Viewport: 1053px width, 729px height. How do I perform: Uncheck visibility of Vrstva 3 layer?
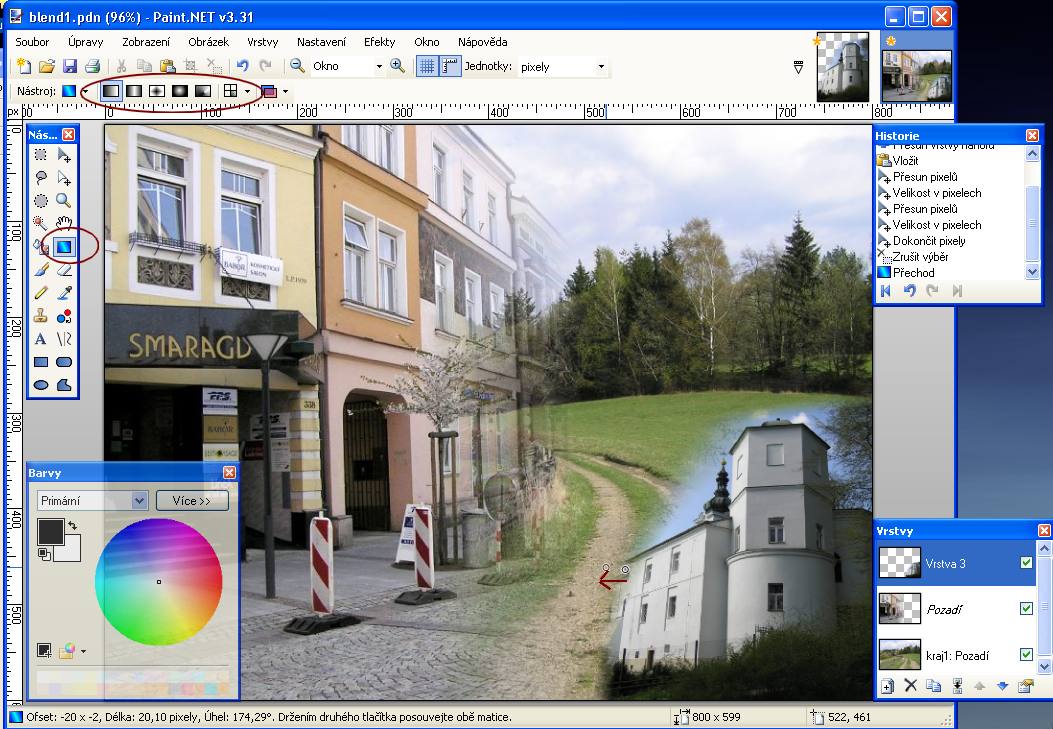(x=1026, y=563)
